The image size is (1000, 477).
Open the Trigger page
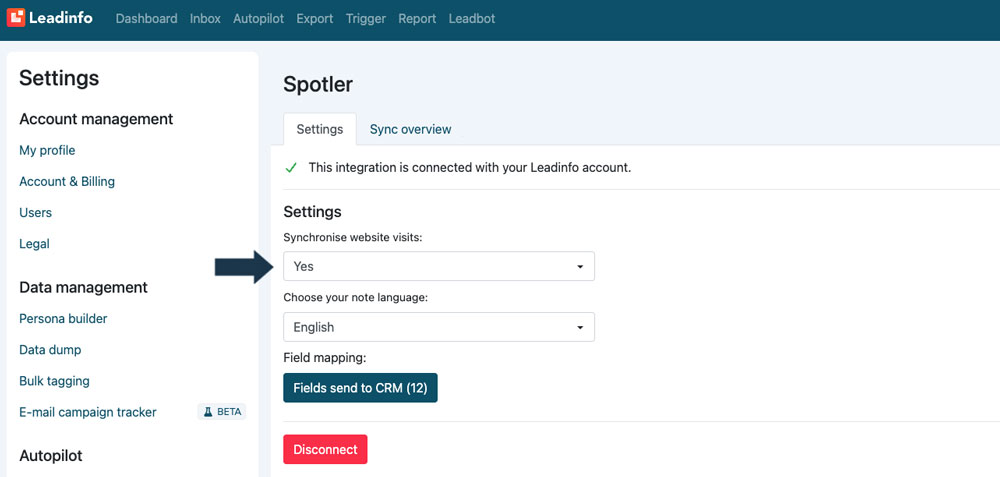pos(366,18)
